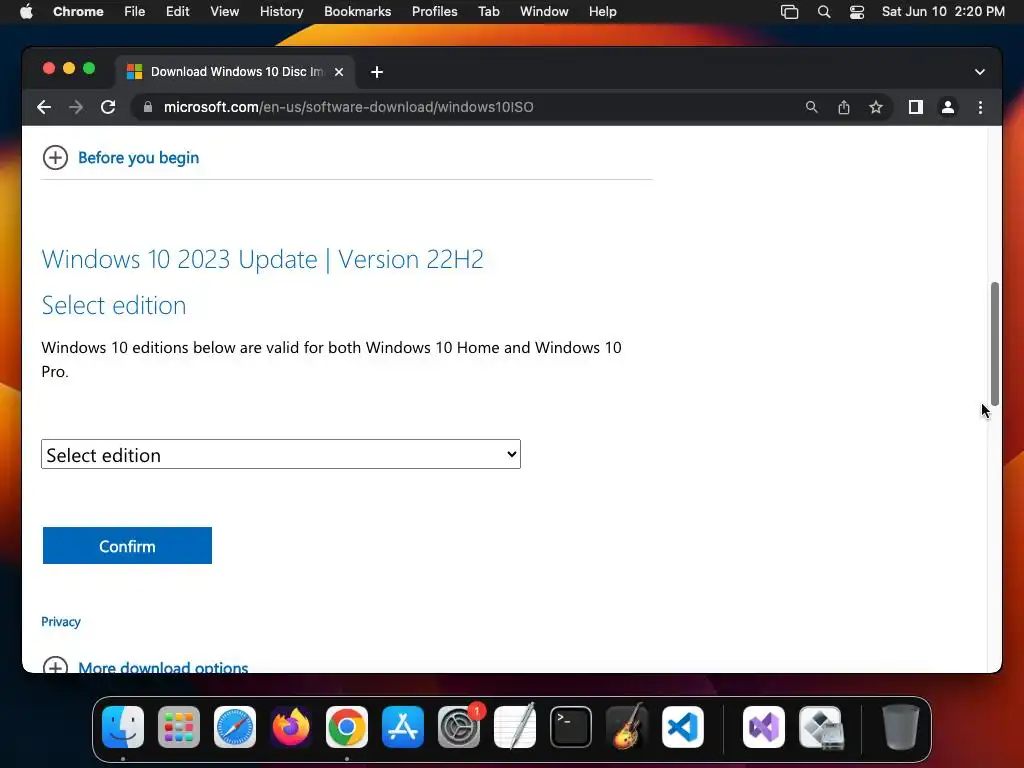Click the Select edition heading

(x=114, y=306)
